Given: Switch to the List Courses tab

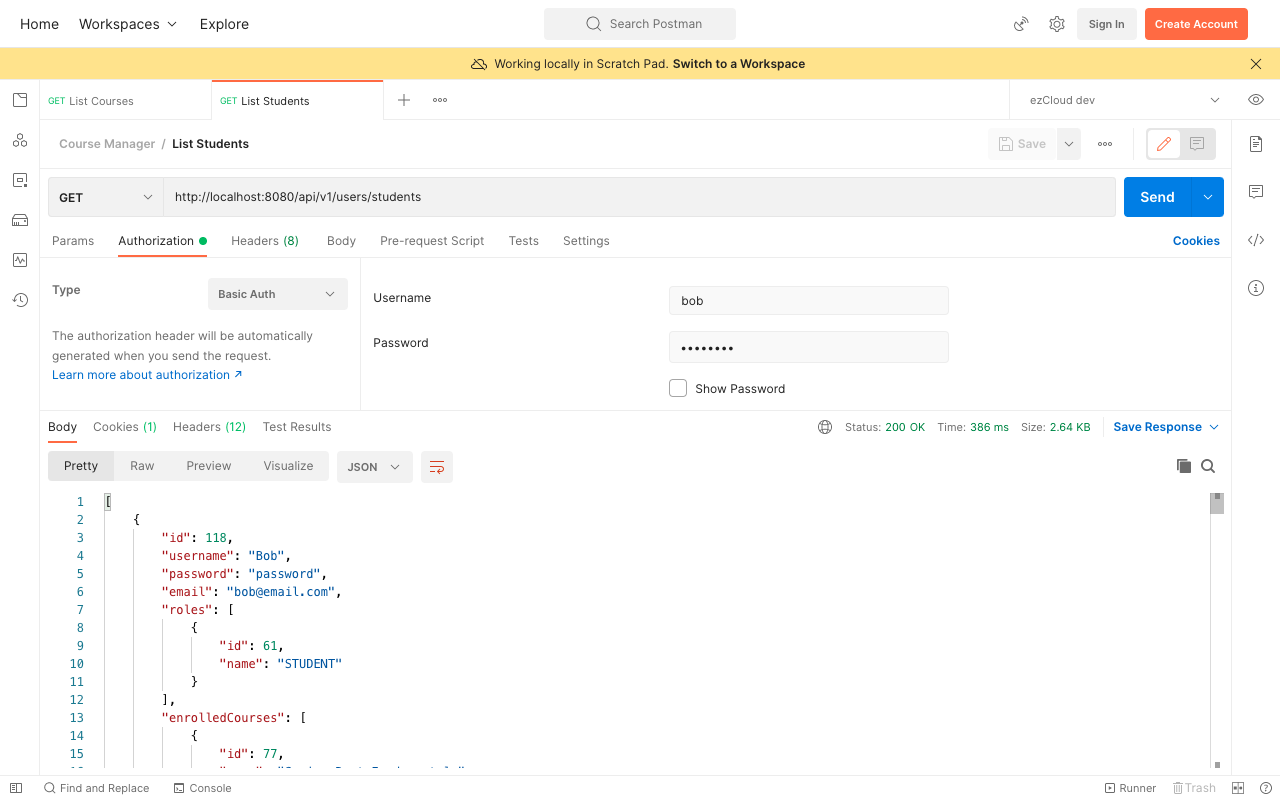Looking at the screenshot, I should (126, 101).
